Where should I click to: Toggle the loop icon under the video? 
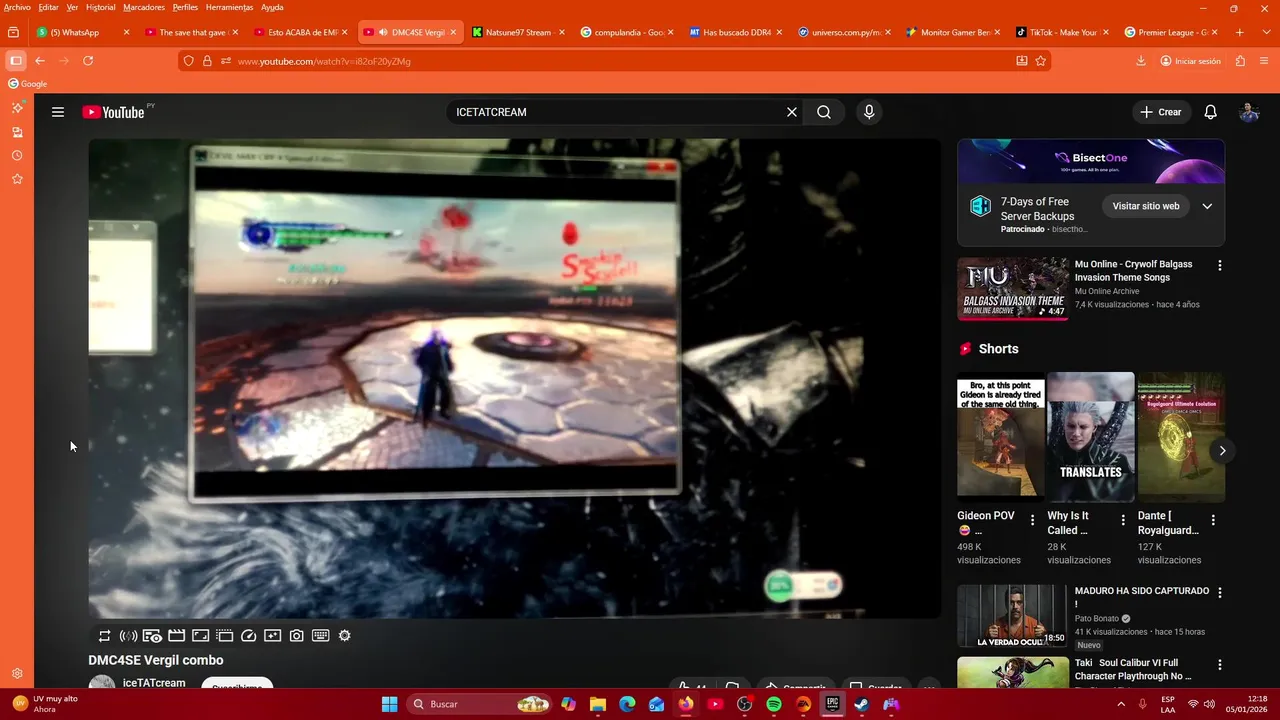[x=104, y=636]
